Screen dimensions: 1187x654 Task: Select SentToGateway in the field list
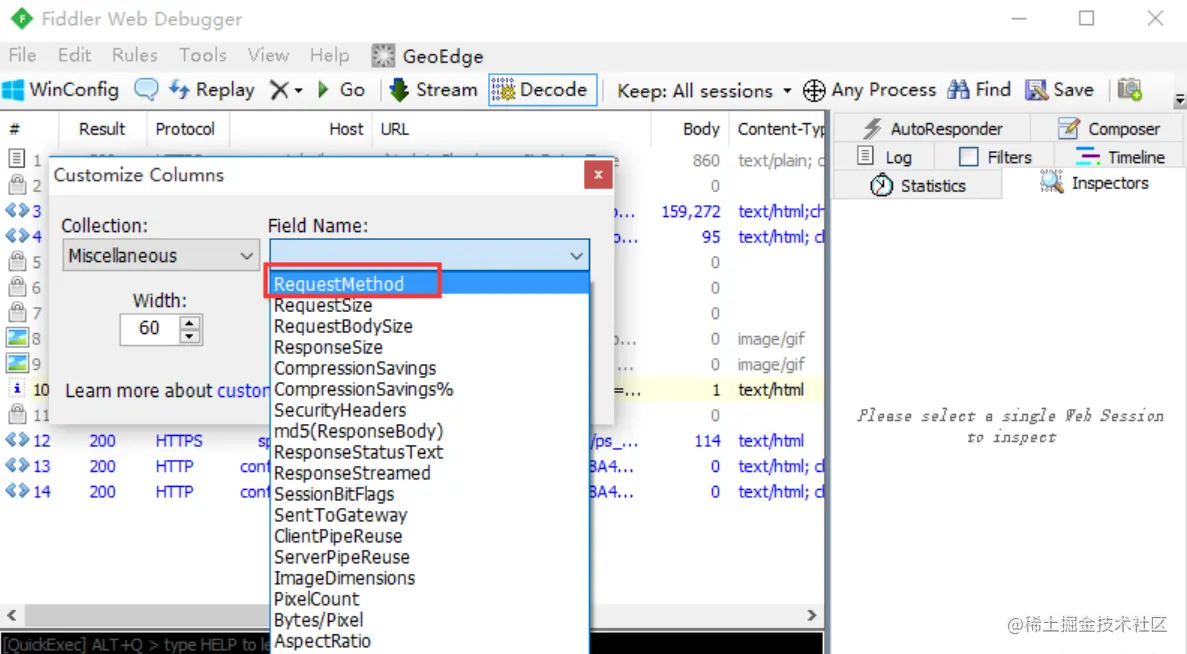point(429,515)
